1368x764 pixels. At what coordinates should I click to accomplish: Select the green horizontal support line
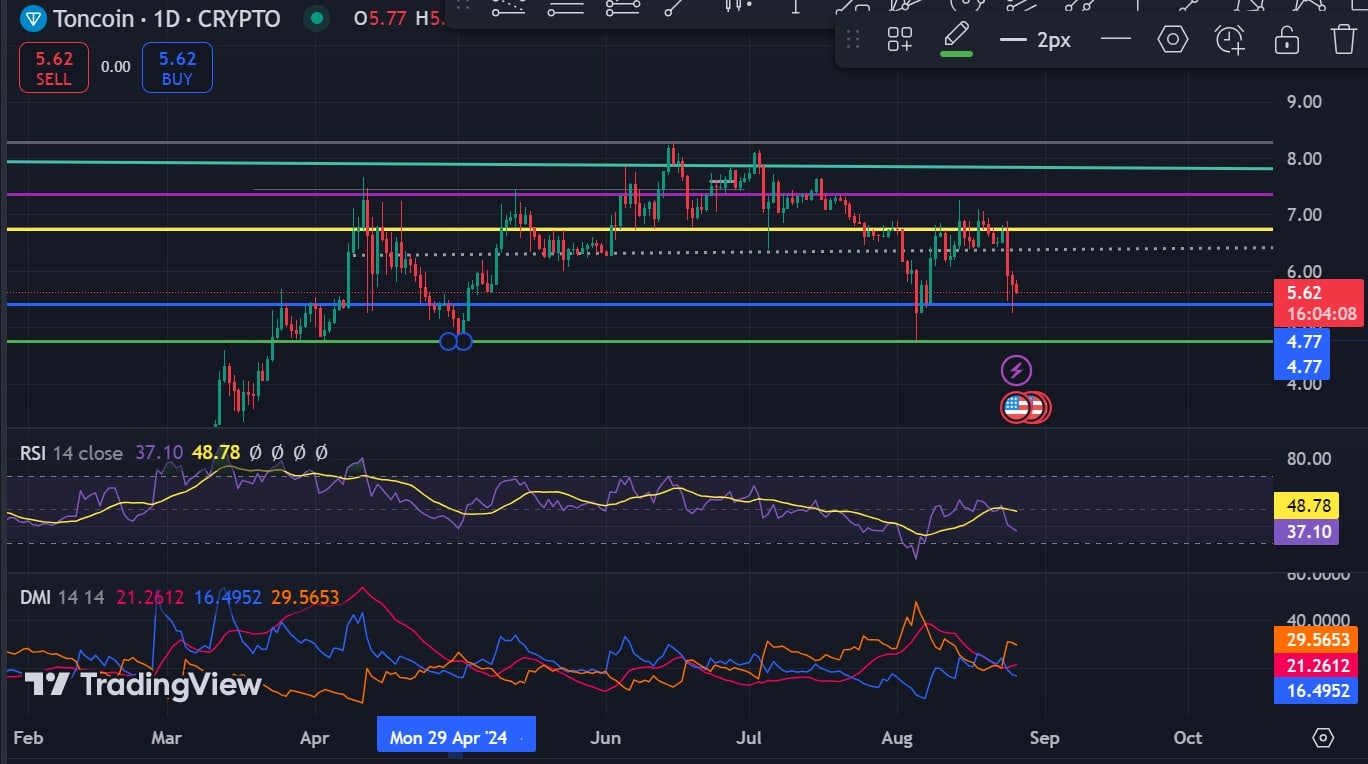(640, 341)
